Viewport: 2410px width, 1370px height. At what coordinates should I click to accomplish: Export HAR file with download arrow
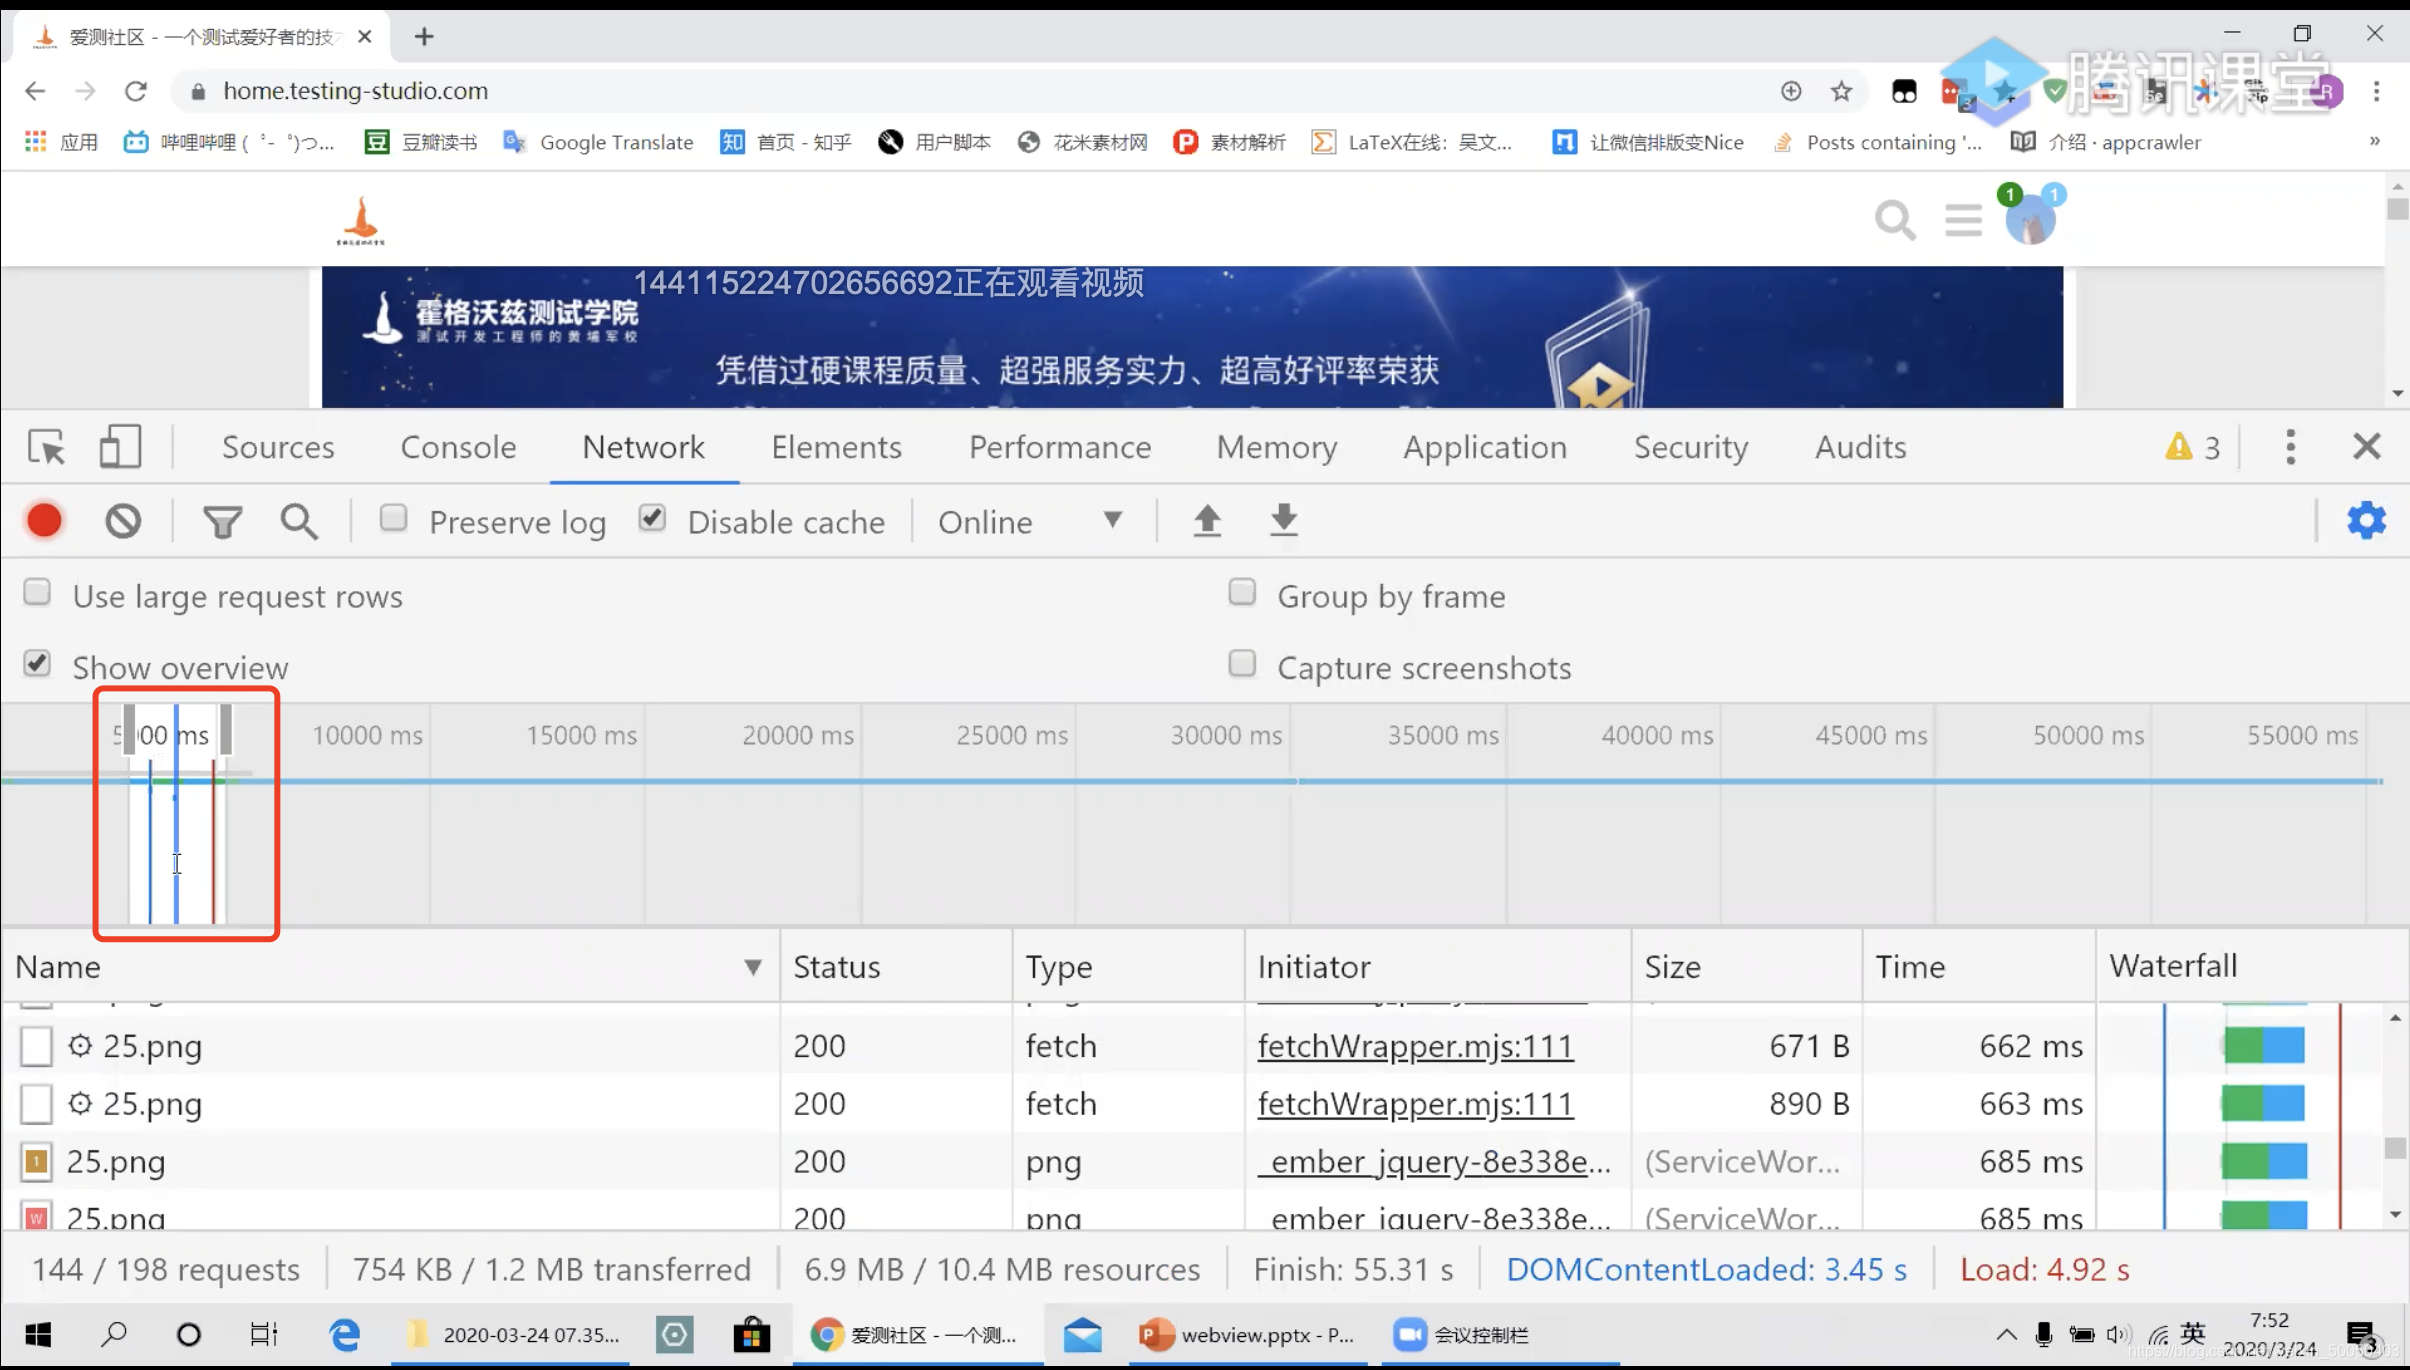pos(1283,521)
